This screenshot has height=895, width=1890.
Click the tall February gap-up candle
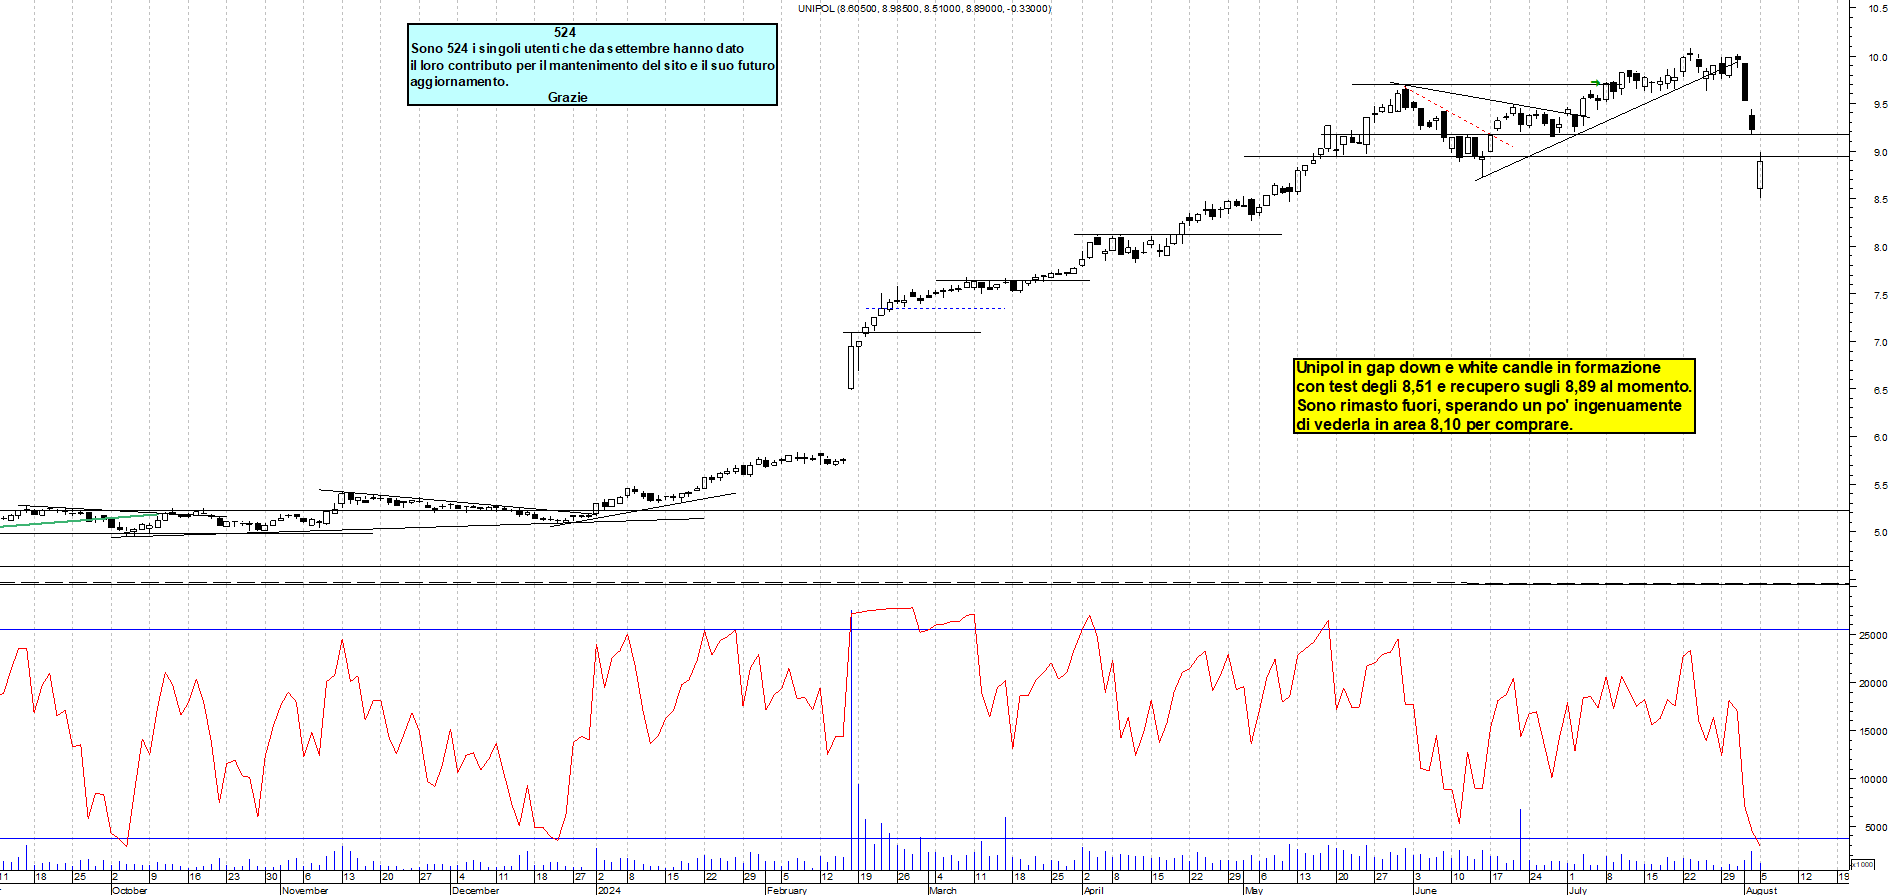851,367
